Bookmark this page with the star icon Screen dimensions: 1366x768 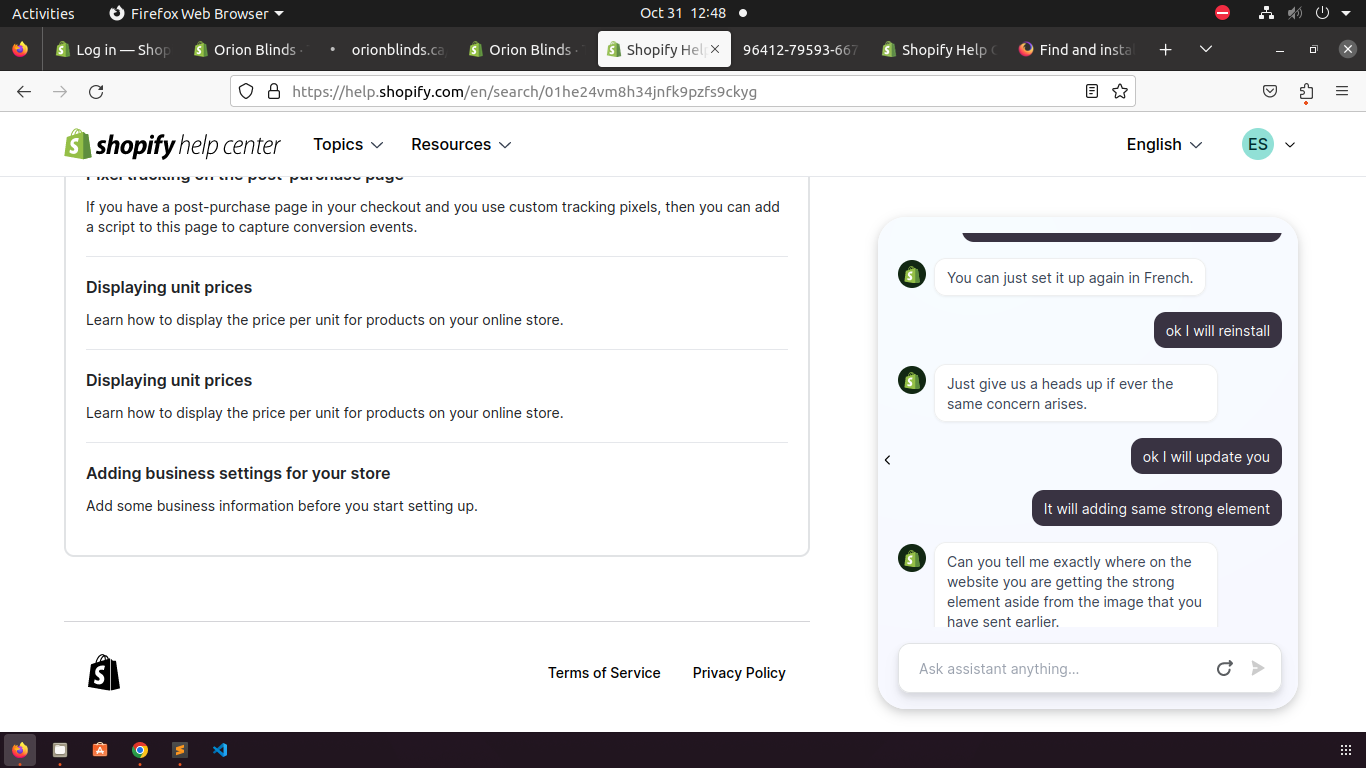pyautogui.click(x=1120, y=92)
